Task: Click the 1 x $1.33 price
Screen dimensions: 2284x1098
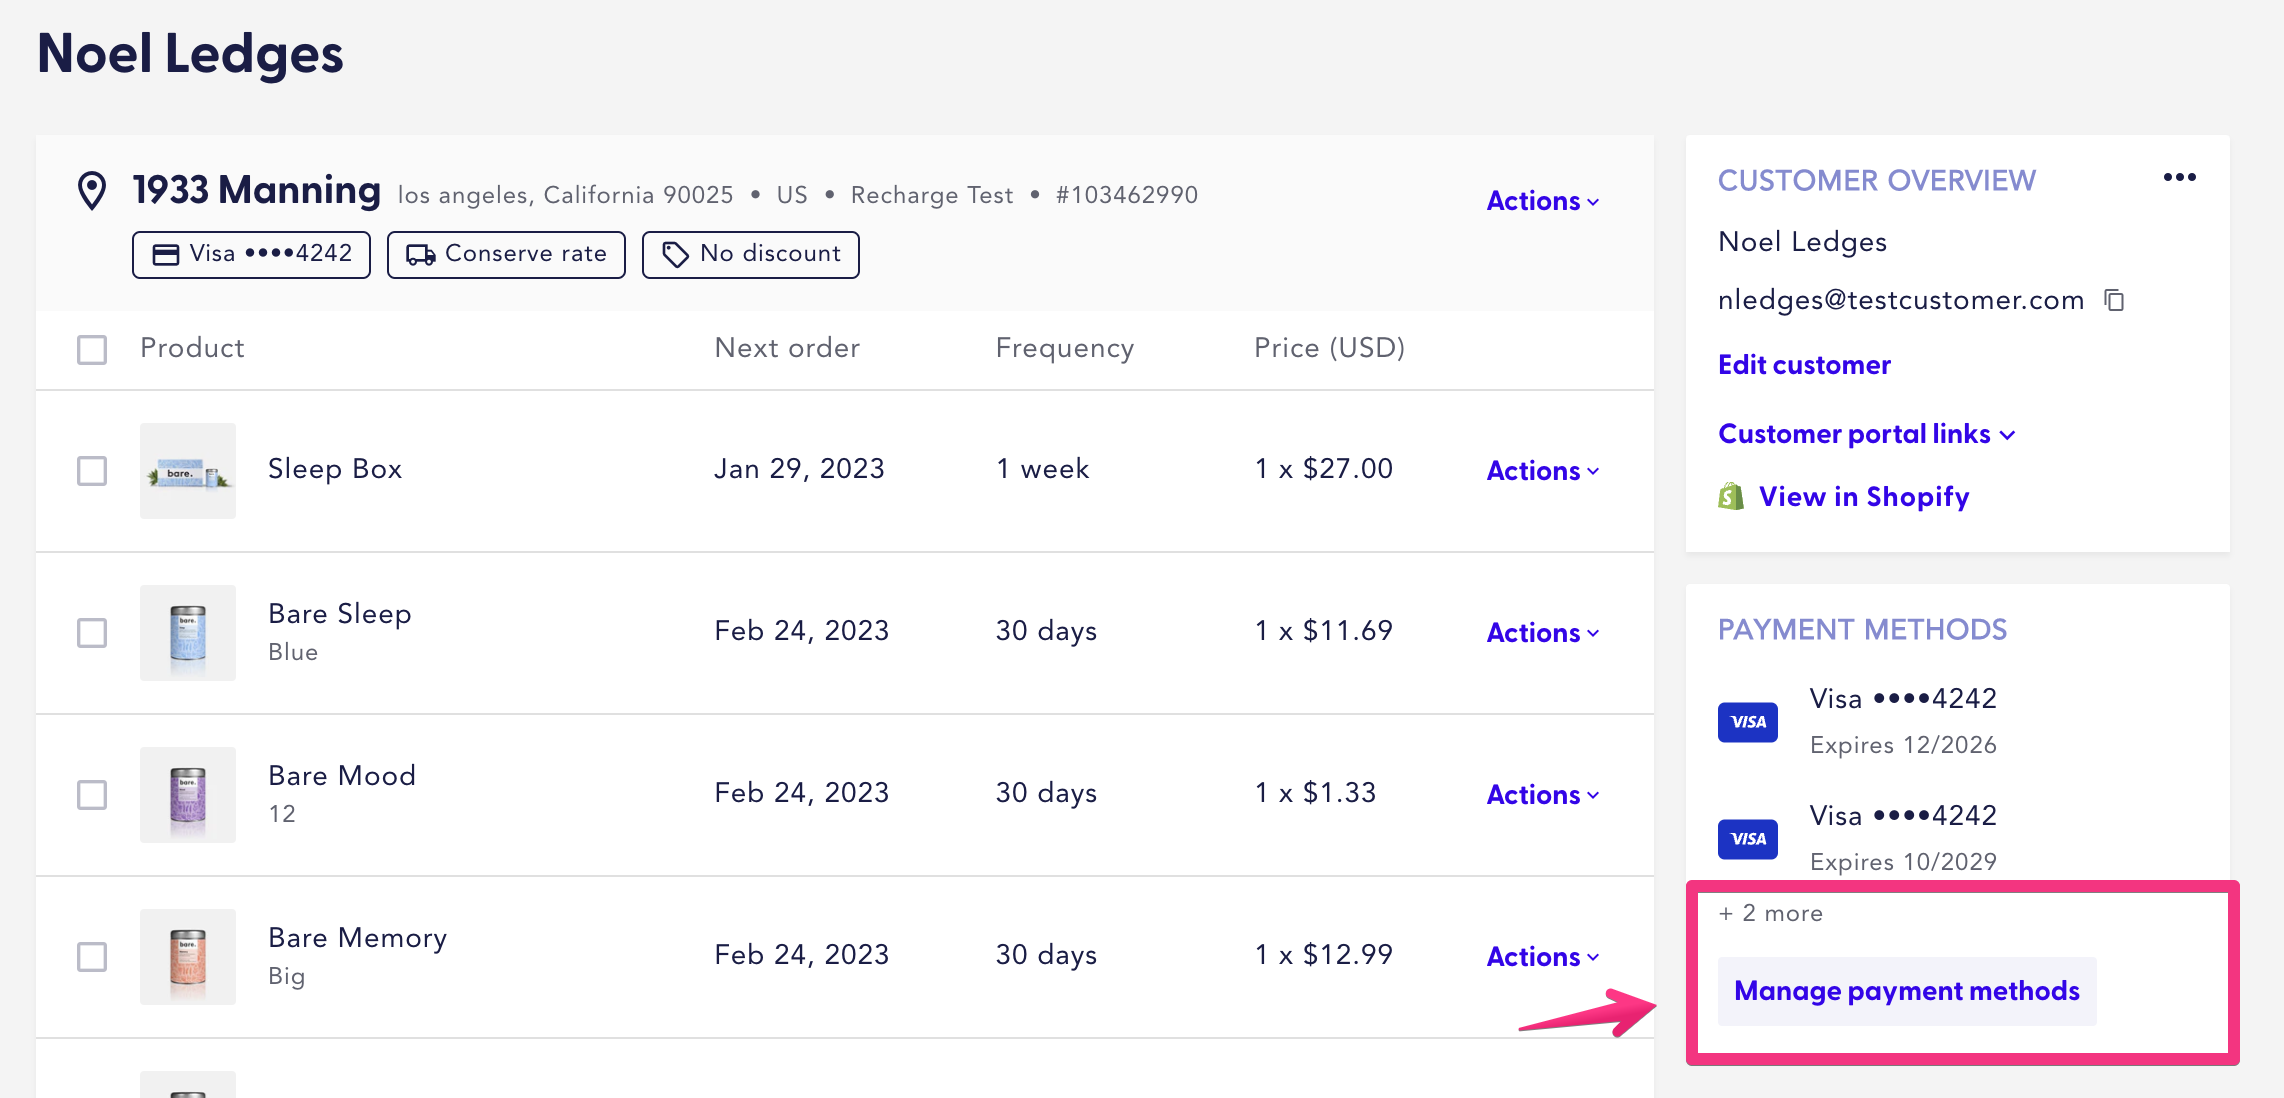Action: coord(1316,793)
